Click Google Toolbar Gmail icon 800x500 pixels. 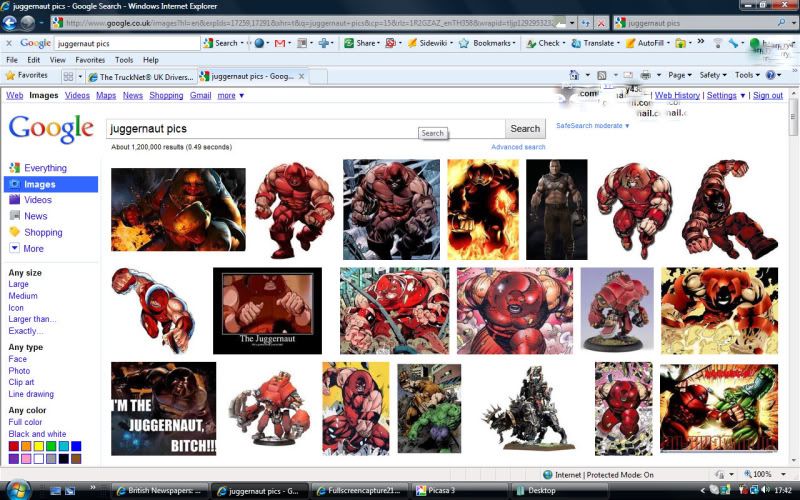(x=280, y=43)
